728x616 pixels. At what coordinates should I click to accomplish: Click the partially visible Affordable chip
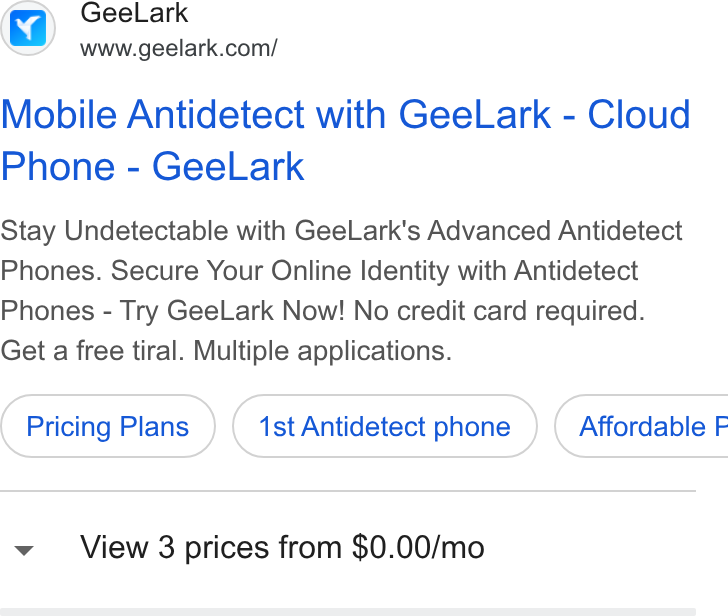click(642, 426)
